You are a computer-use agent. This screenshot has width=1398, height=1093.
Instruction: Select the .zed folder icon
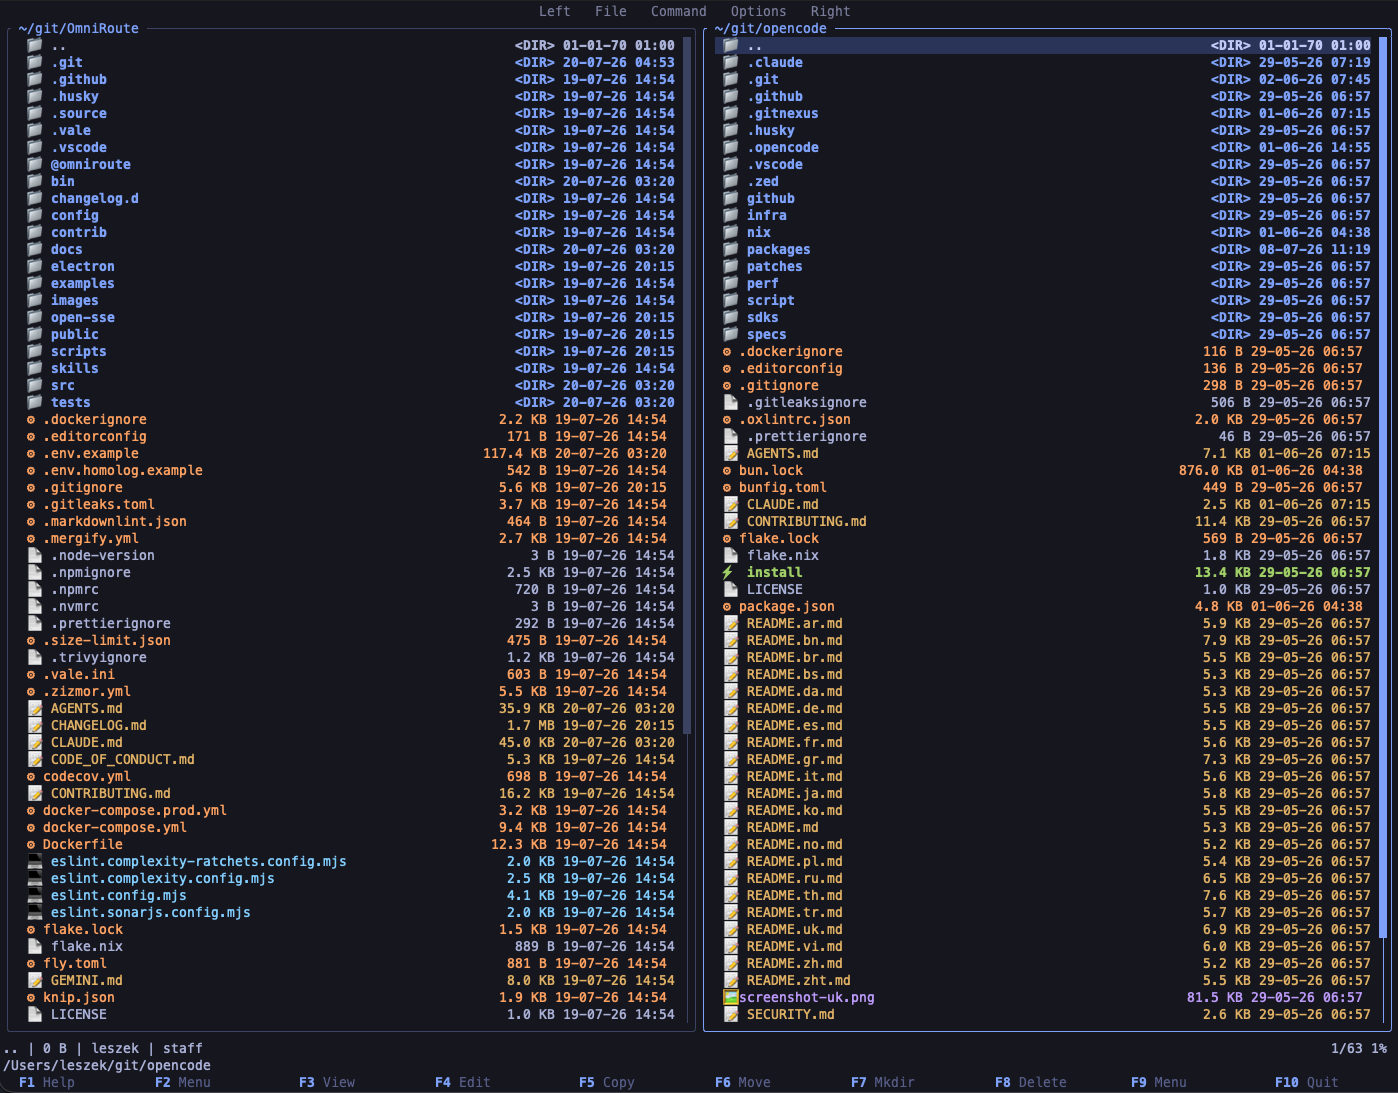[731, 181]
